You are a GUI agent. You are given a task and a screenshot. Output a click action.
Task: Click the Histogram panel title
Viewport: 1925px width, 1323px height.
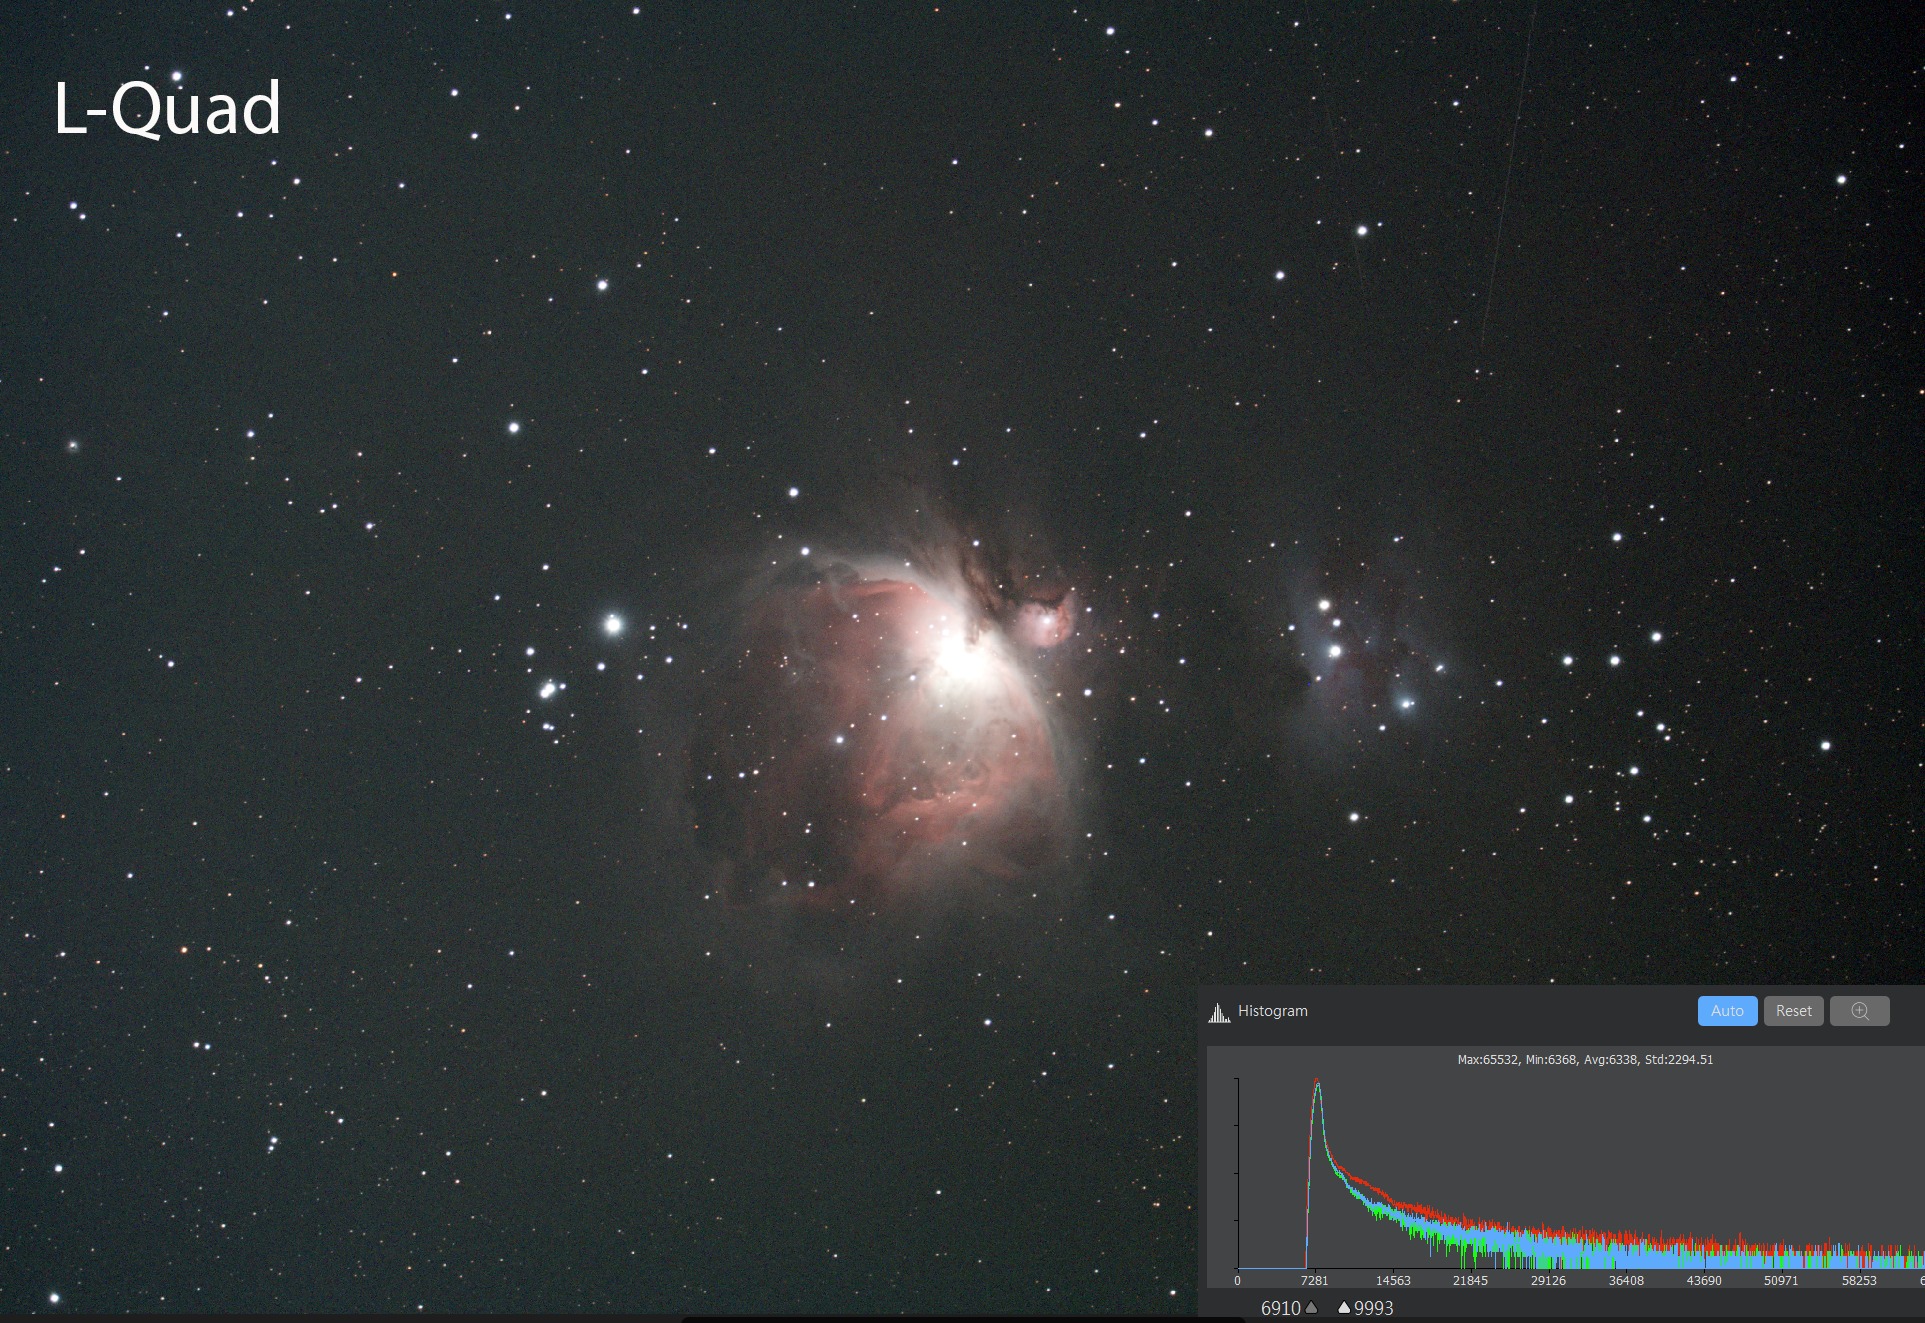1272,1011
